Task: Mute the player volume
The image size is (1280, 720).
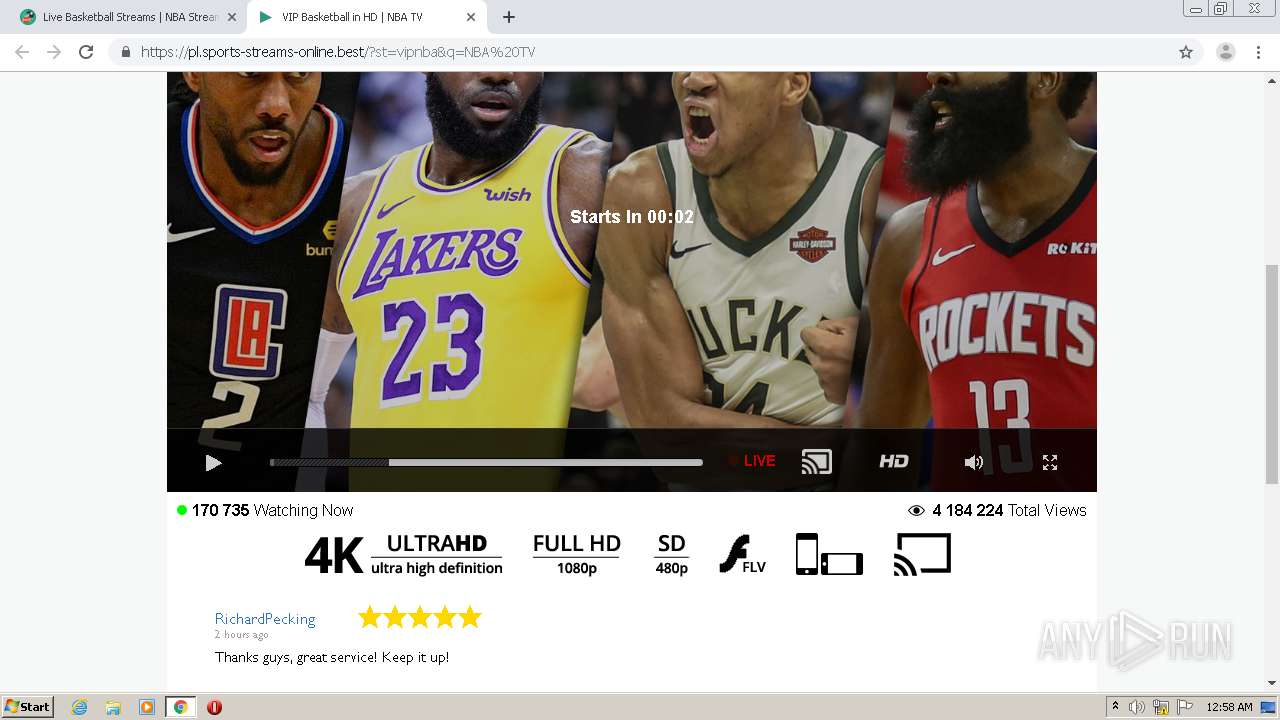Action: 973,462
